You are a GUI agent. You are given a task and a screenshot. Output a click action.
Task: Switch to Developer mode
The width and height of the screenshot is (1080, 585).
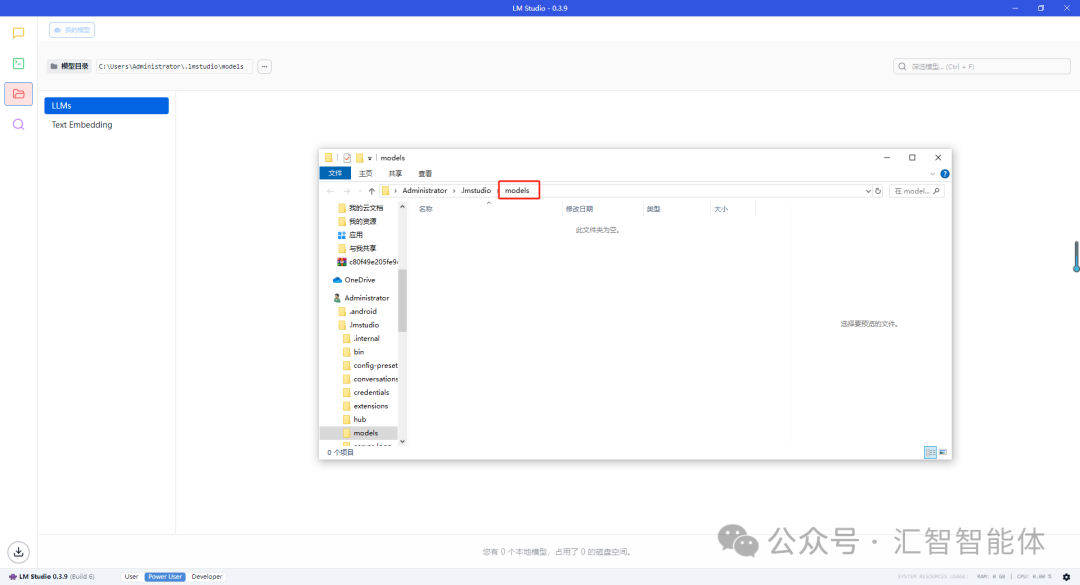[207, 577]
